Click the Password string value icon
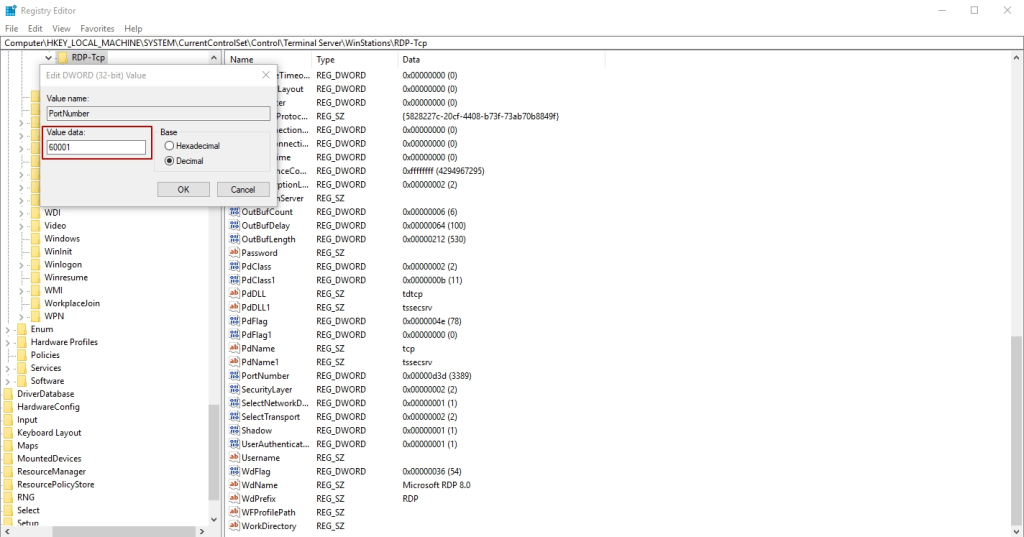1024x537 pixels. point(234,253)
